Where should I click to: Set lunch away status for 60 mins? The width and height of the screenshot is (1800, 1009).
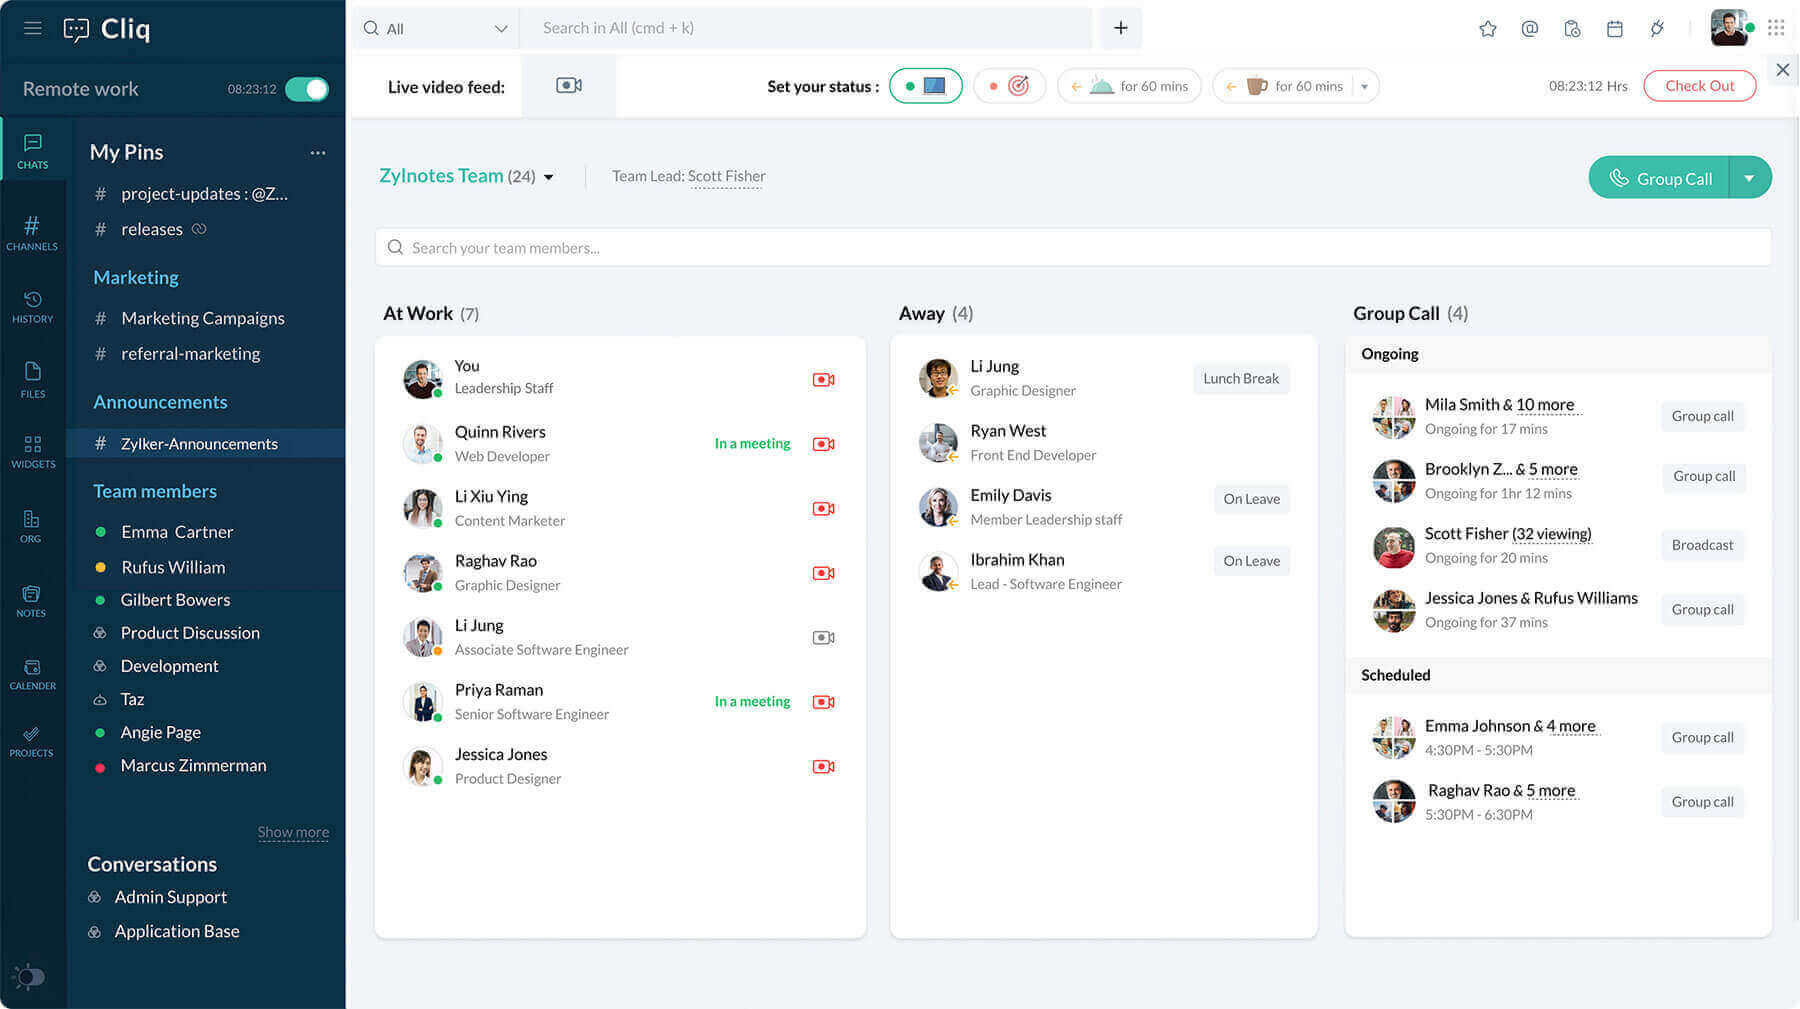pyautogui.click(x=1129, y=86)
